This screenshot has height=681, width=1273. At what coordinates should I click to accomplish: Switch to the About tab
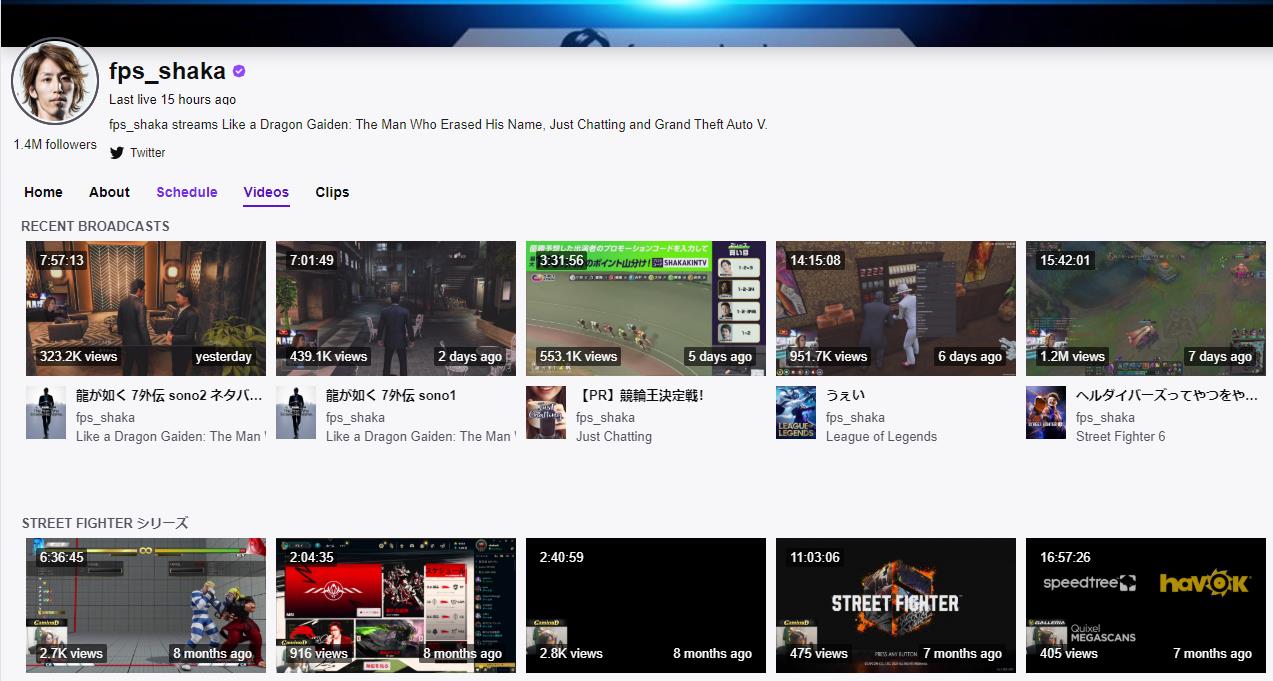(109, 192)
